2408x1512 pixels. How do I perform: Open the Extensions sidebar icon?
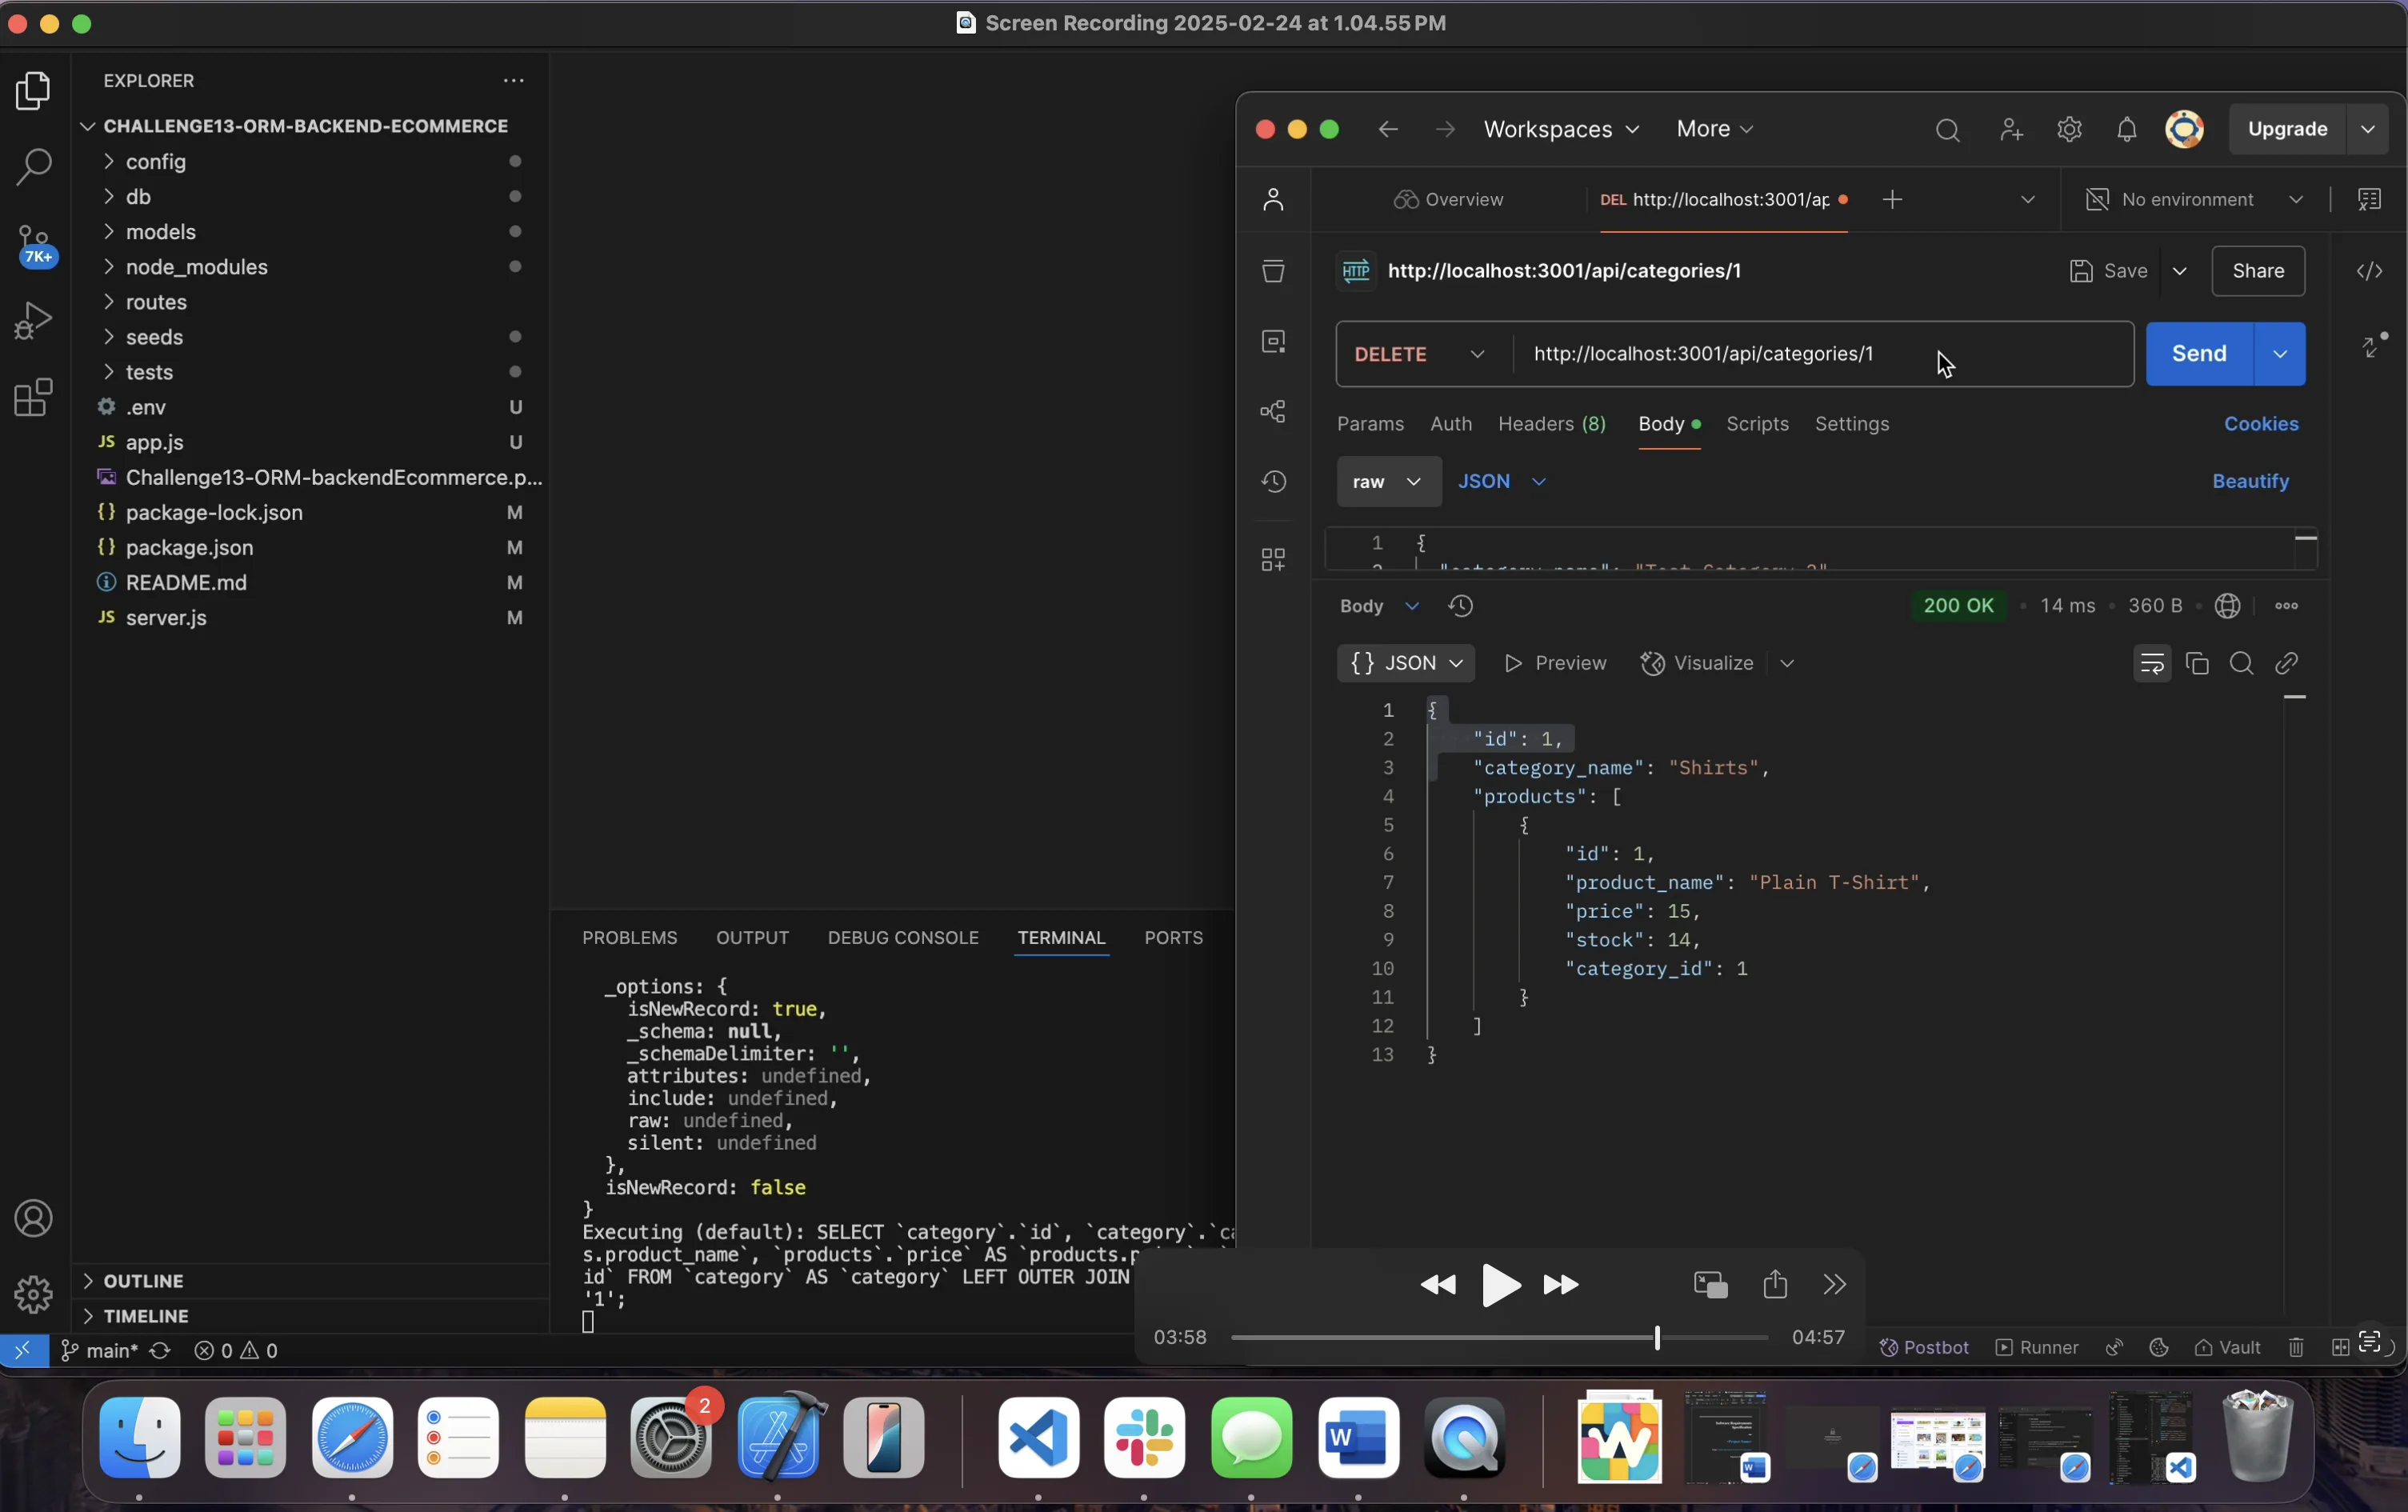(33, 398)
